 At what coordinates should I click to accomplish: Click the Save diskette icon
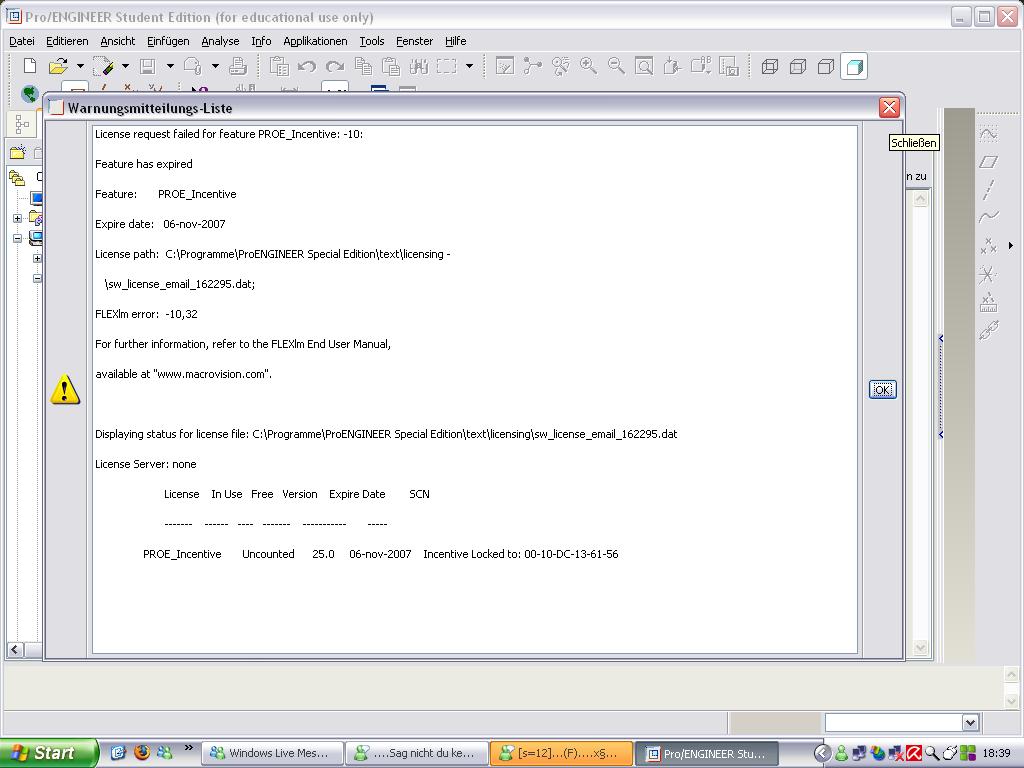(x=148, y=66)
